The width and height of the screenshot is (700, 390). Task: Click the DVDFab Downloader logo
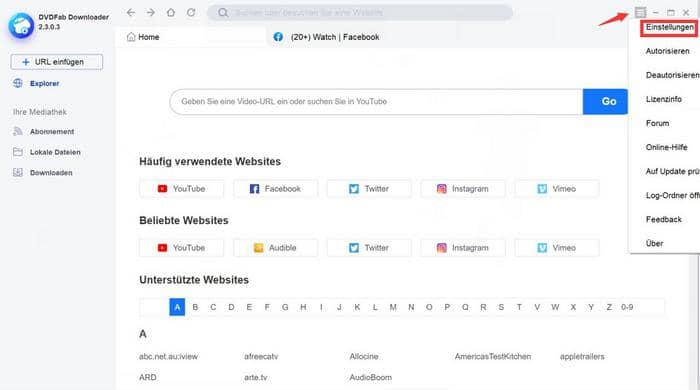point(21,26)
